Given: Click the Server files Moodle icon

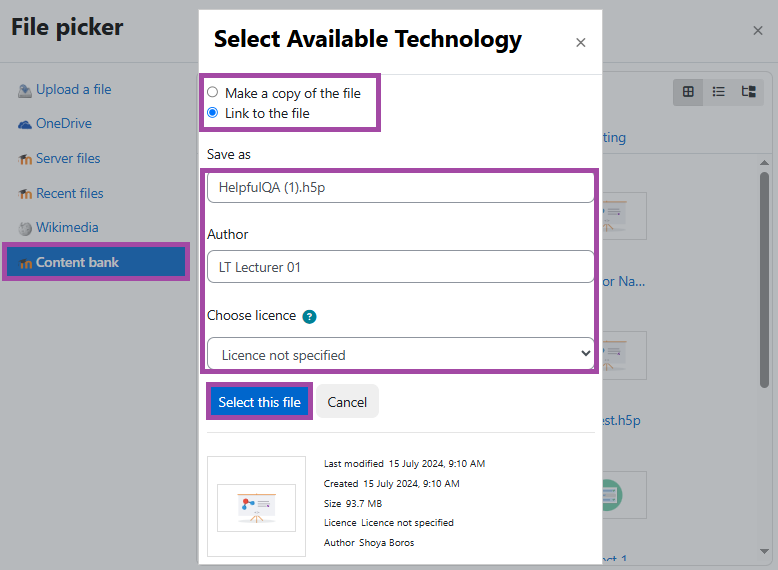Looking at the screenshot, I should point(25,160).
